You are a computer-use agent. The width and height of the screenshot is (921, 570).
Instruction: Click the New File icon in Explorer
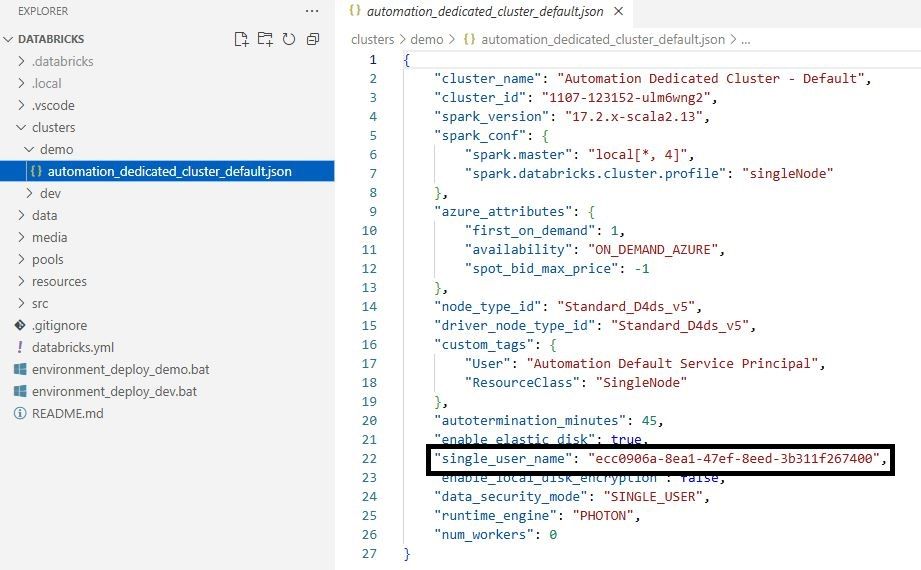(241, 39)
